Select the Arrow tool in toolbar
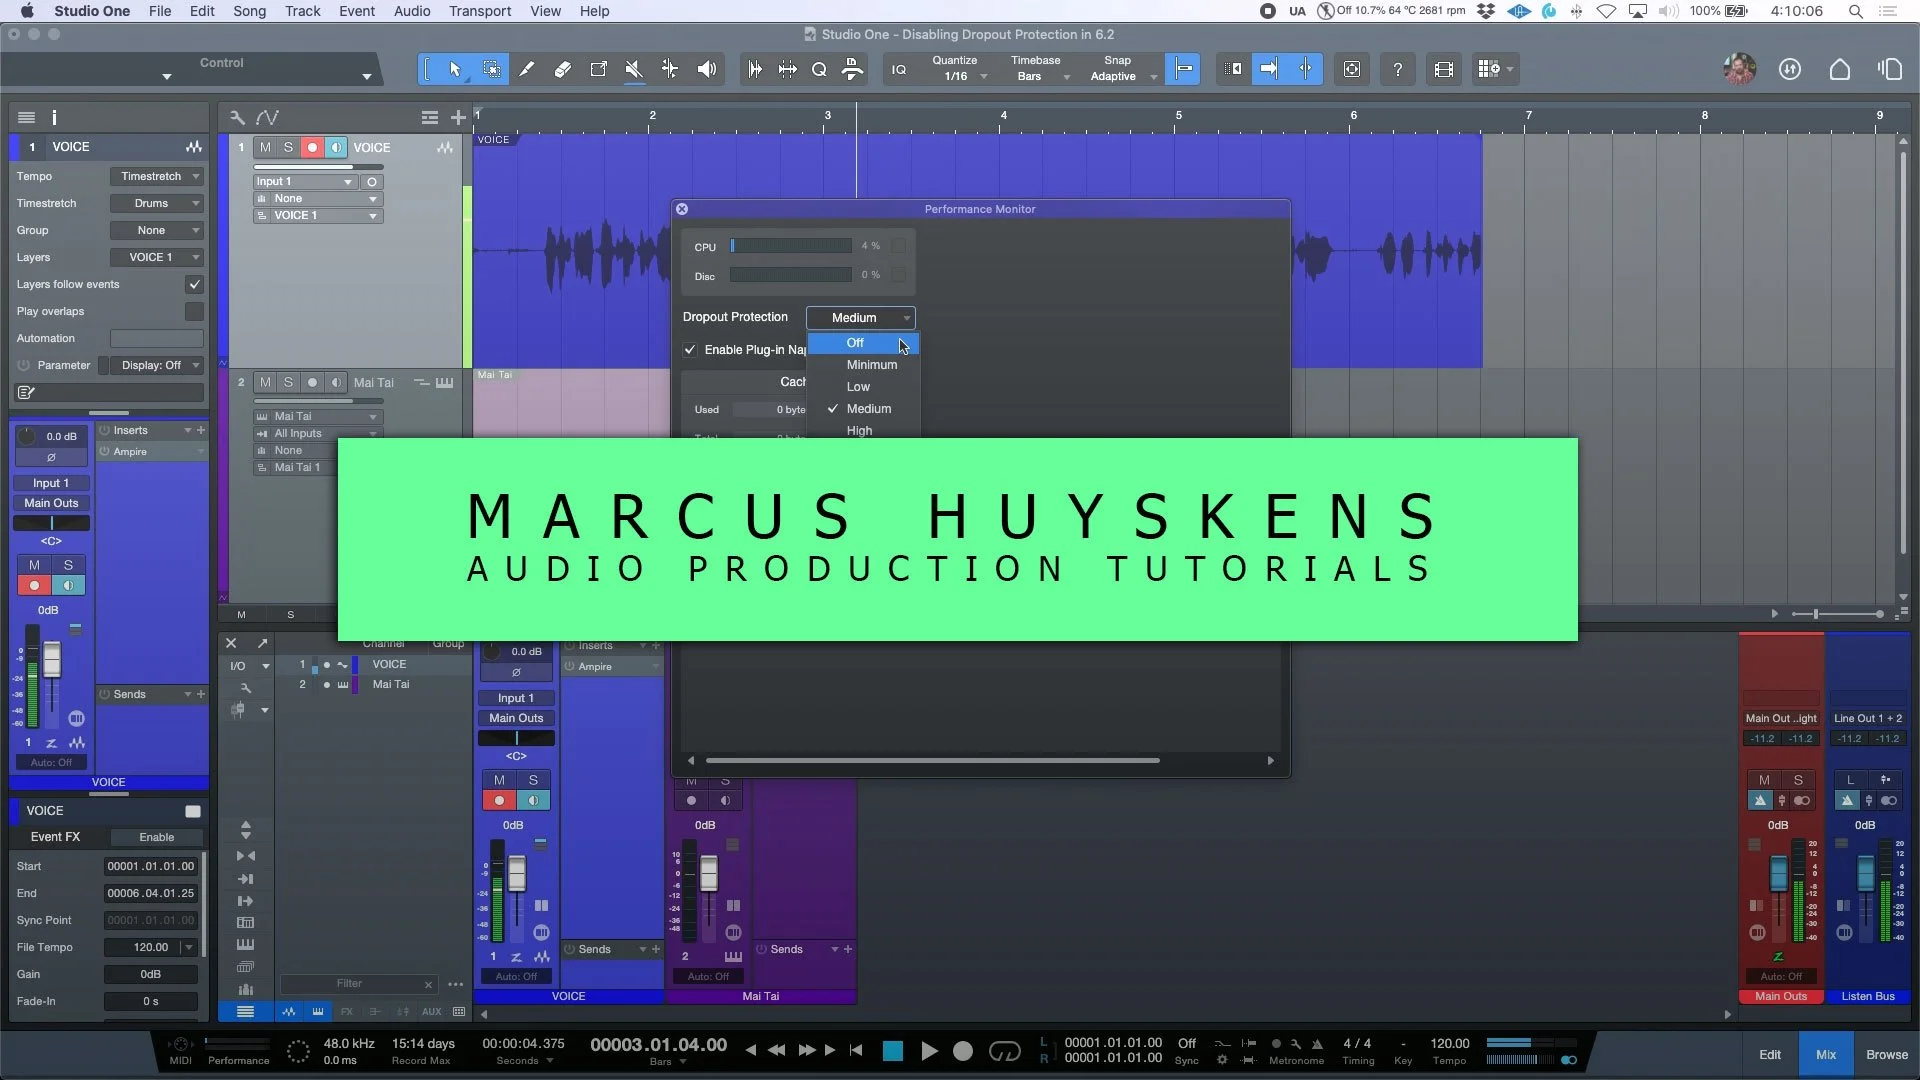This screenshot has width=1920, height=1080. coord(455,69)
